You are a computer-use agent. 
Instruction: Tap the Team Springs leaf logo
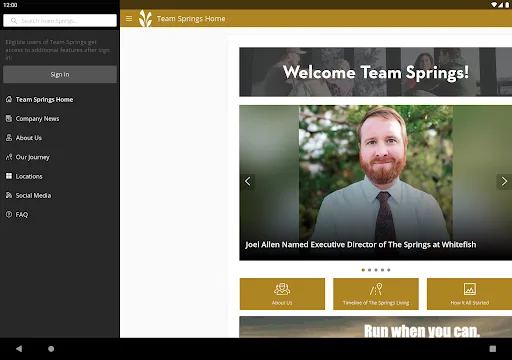[x=145, y=18]
